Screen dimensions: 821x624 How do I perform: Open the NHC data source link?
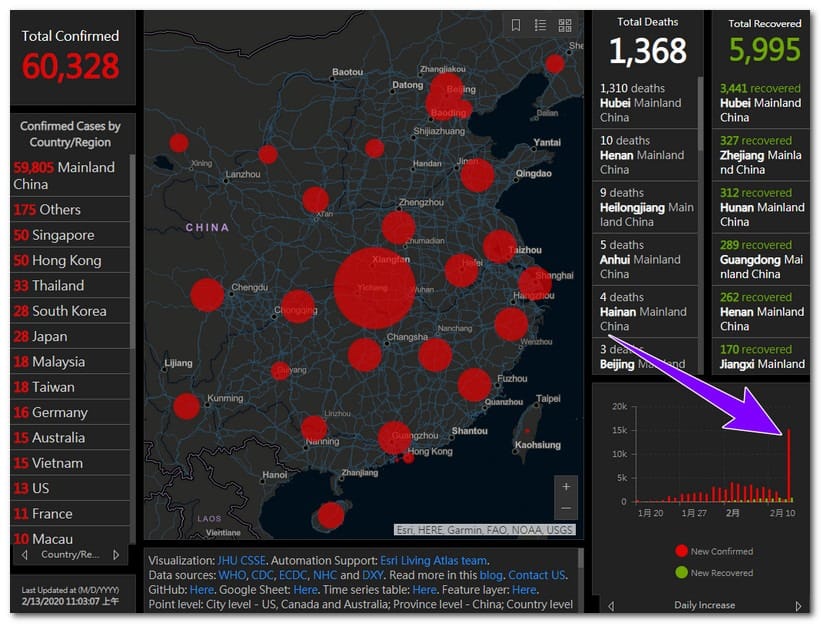pyautogui.click(x=325, y=575)
